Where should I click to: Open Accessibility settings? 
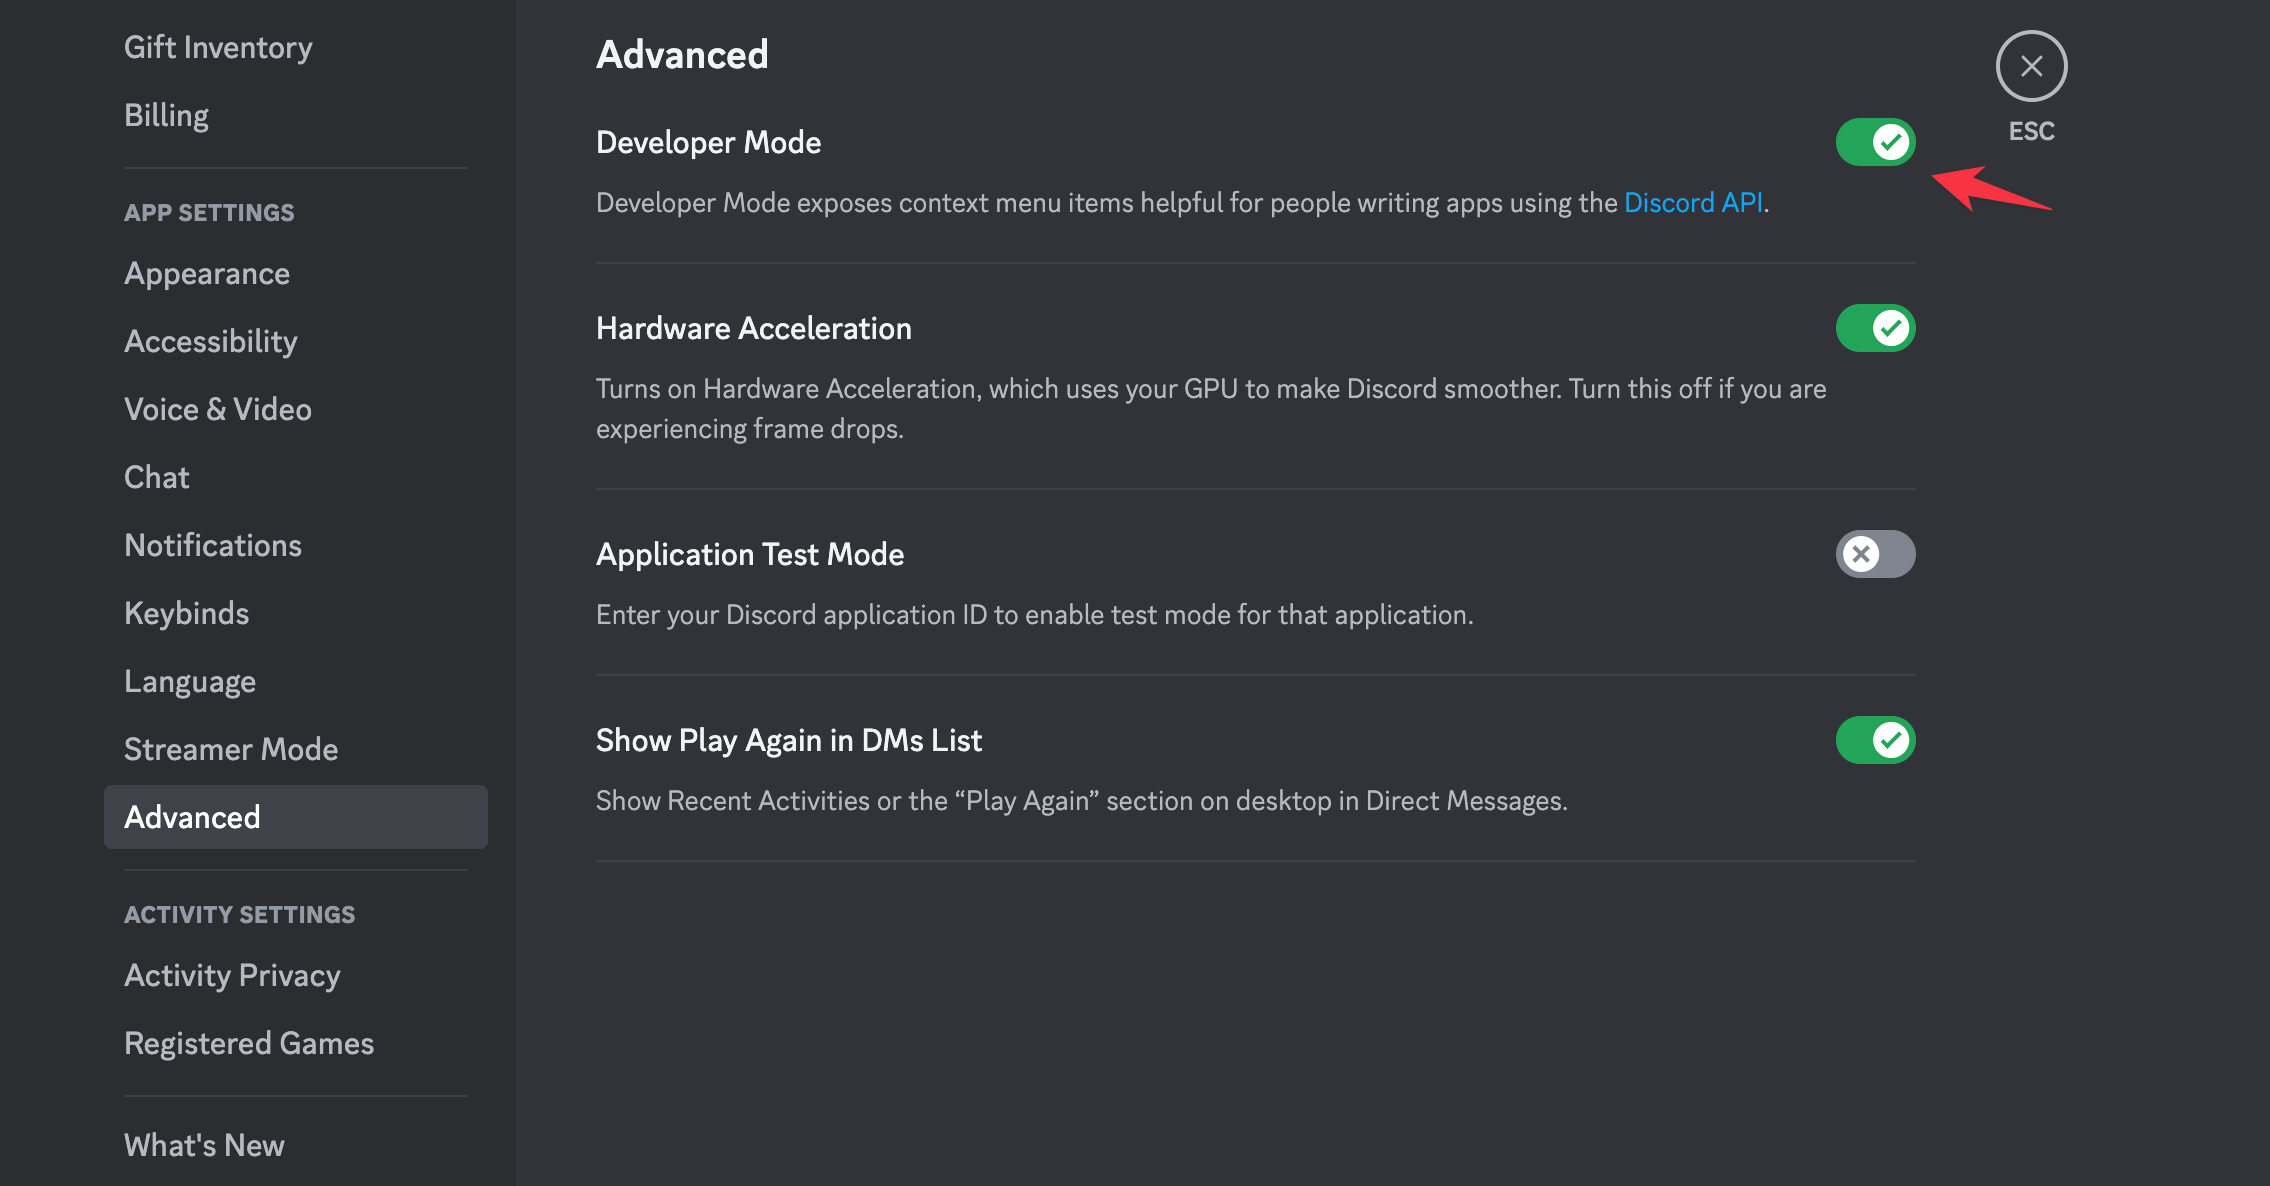pyautogui.click(x=210, y=341)
